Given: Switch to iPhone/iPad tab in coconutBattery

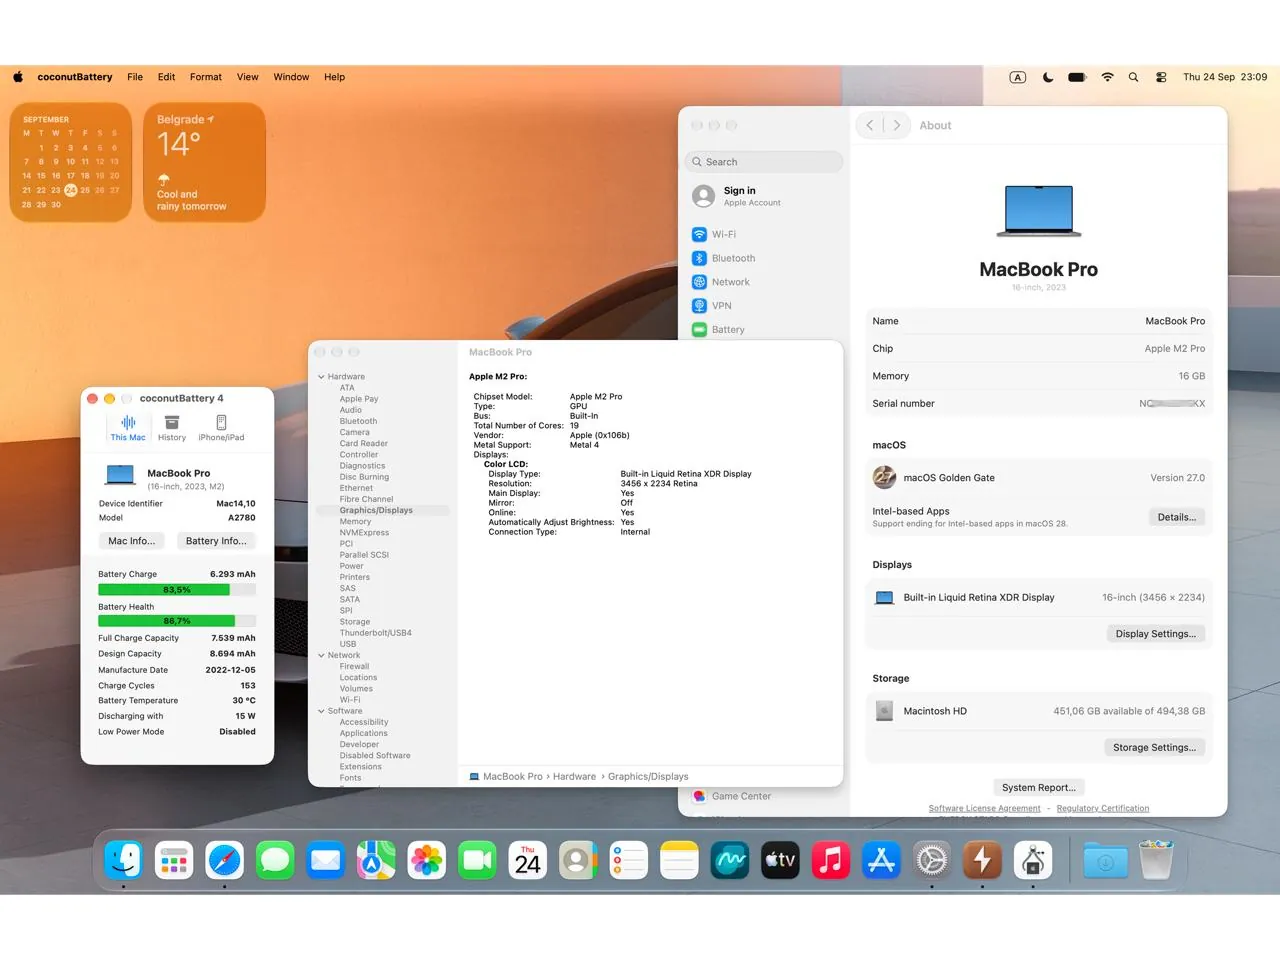Looking at the screenshot, I should 221,428.
